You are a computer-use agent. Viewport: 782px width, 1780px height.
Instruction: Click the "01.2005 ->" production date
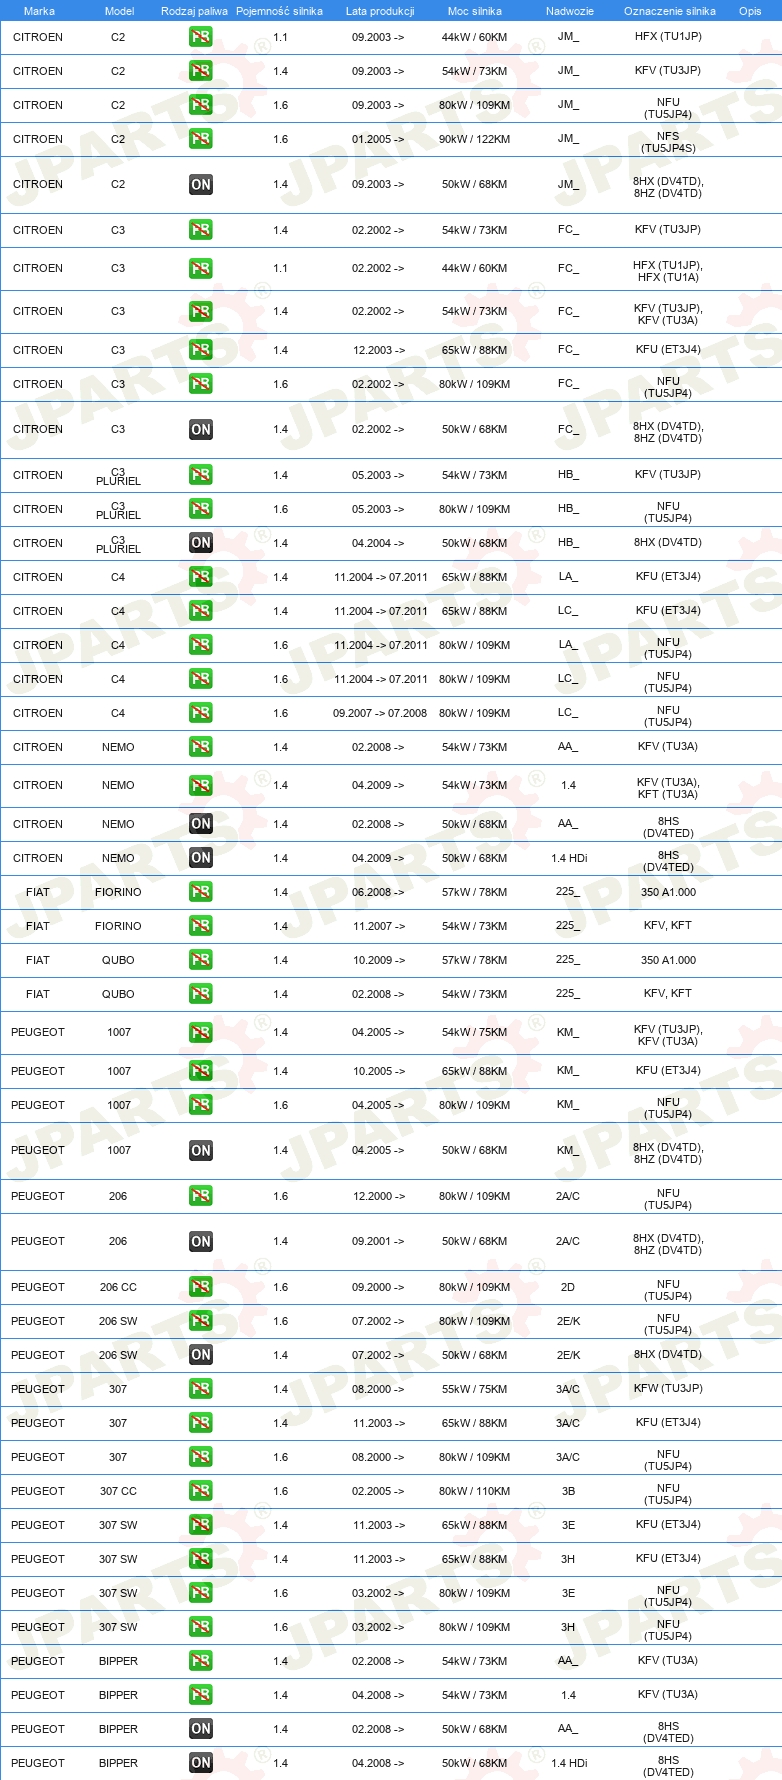378,139
